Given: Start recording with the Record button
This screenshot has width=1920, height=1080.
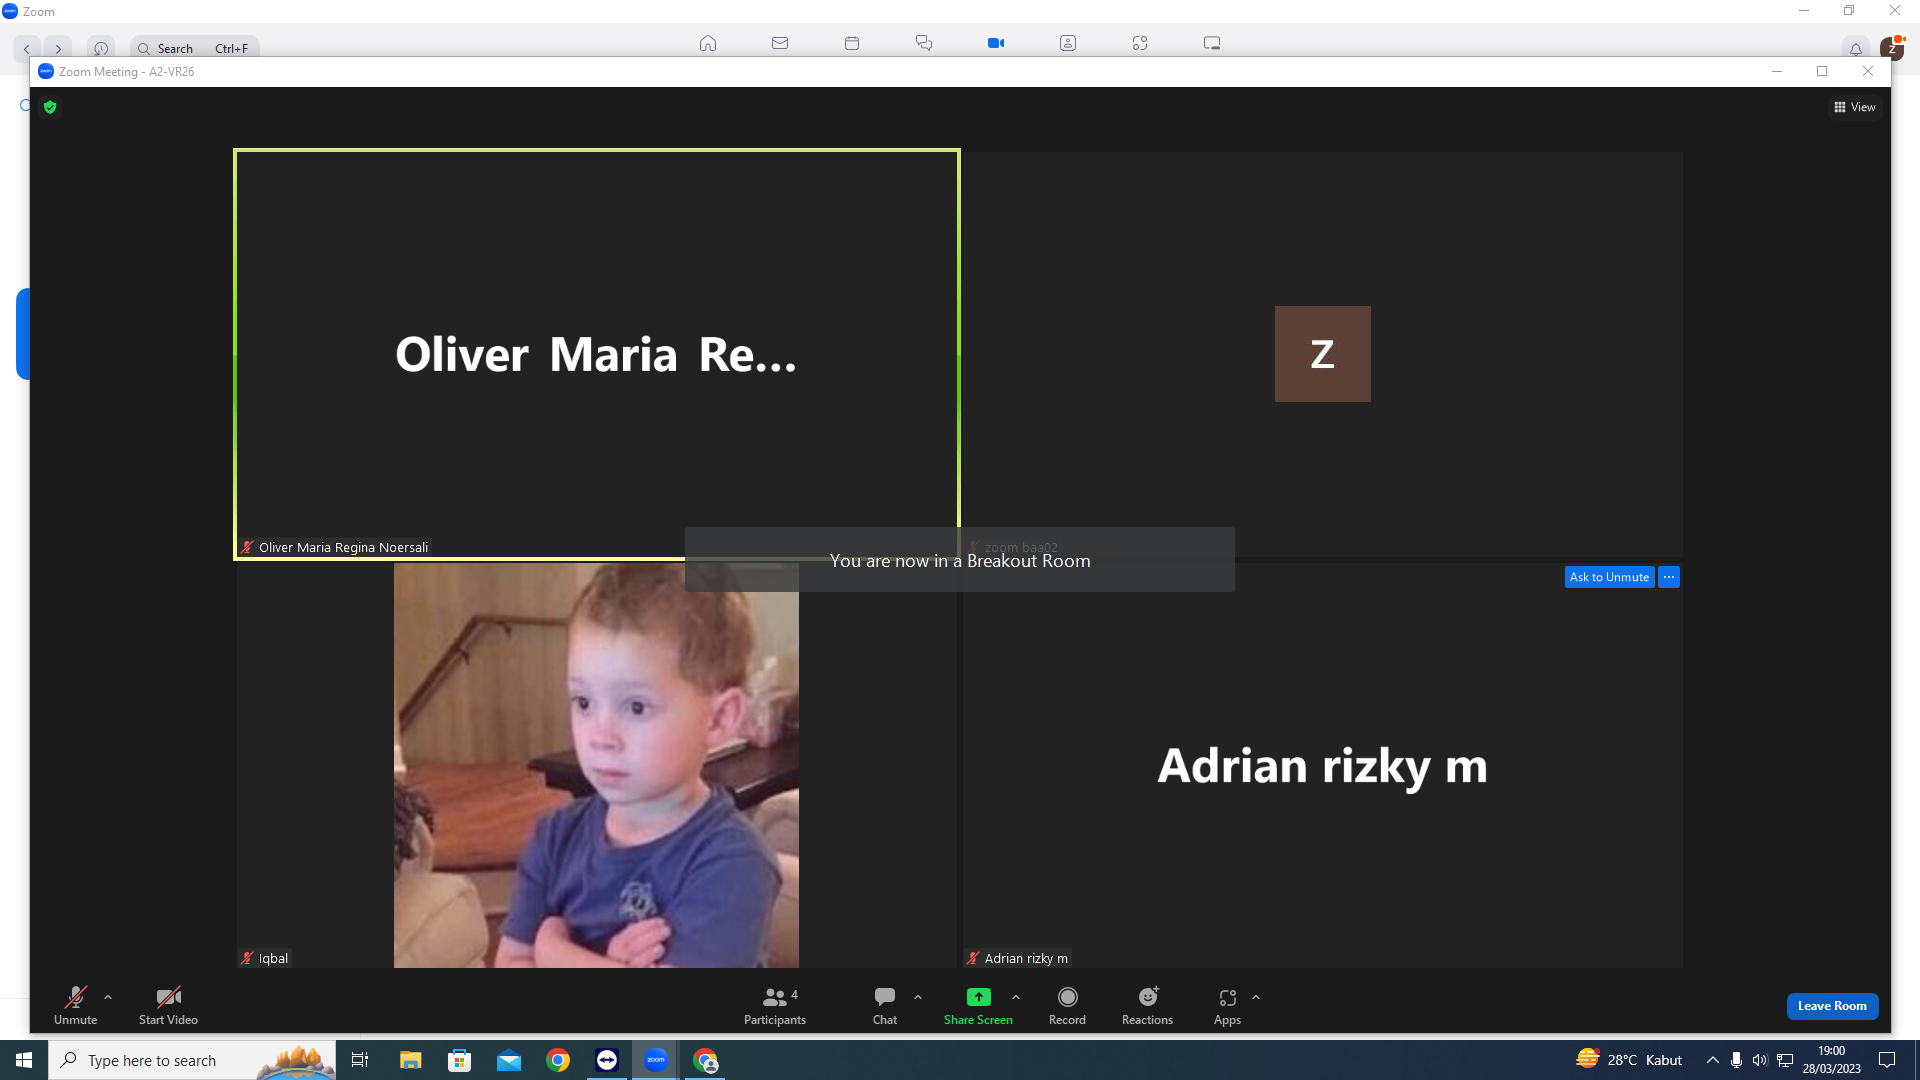Looking at the screenshot, I should pyautogui.click(x=1067, y=1005).
